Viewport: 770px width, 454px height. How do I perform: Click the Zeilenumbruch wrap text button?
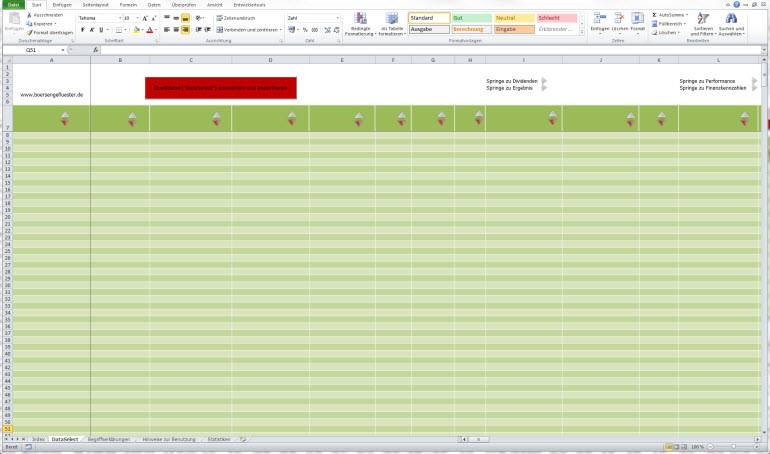coord(236,18)
